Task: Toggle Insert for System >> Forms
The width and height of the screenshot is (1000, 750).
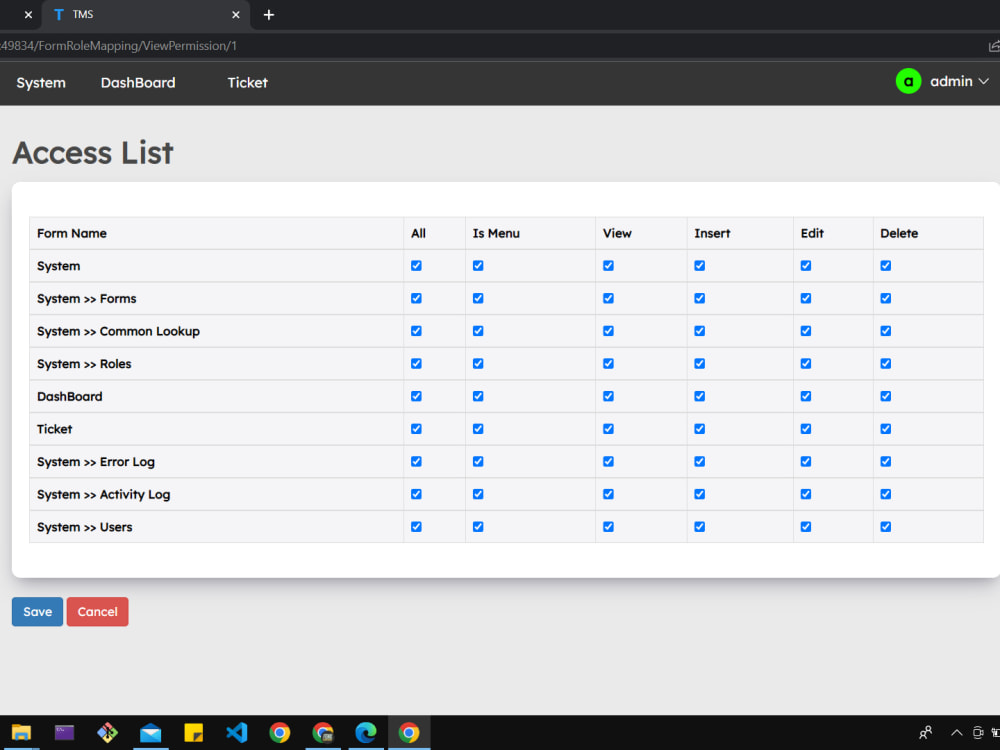Action: point(700,298)
